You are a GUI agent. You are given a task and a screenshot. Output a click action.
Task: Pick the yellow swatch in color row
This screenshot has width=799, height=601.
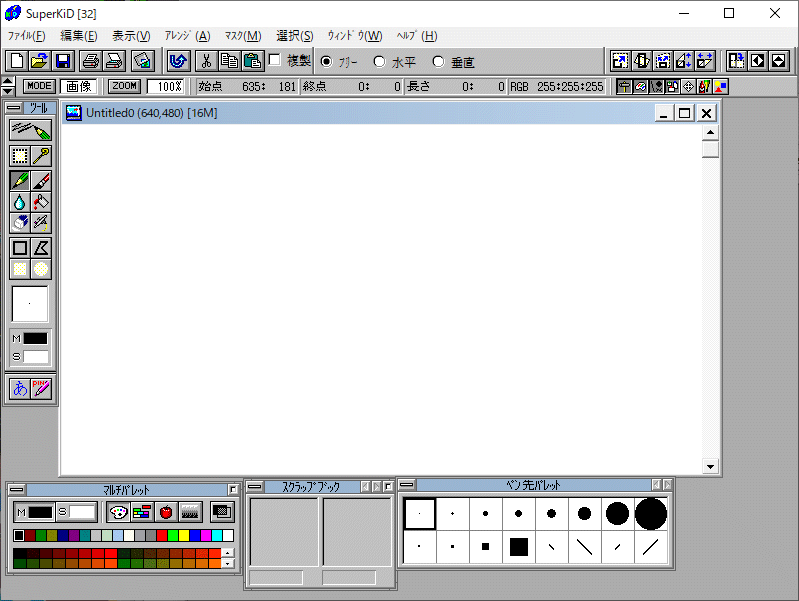click(183, 536)
